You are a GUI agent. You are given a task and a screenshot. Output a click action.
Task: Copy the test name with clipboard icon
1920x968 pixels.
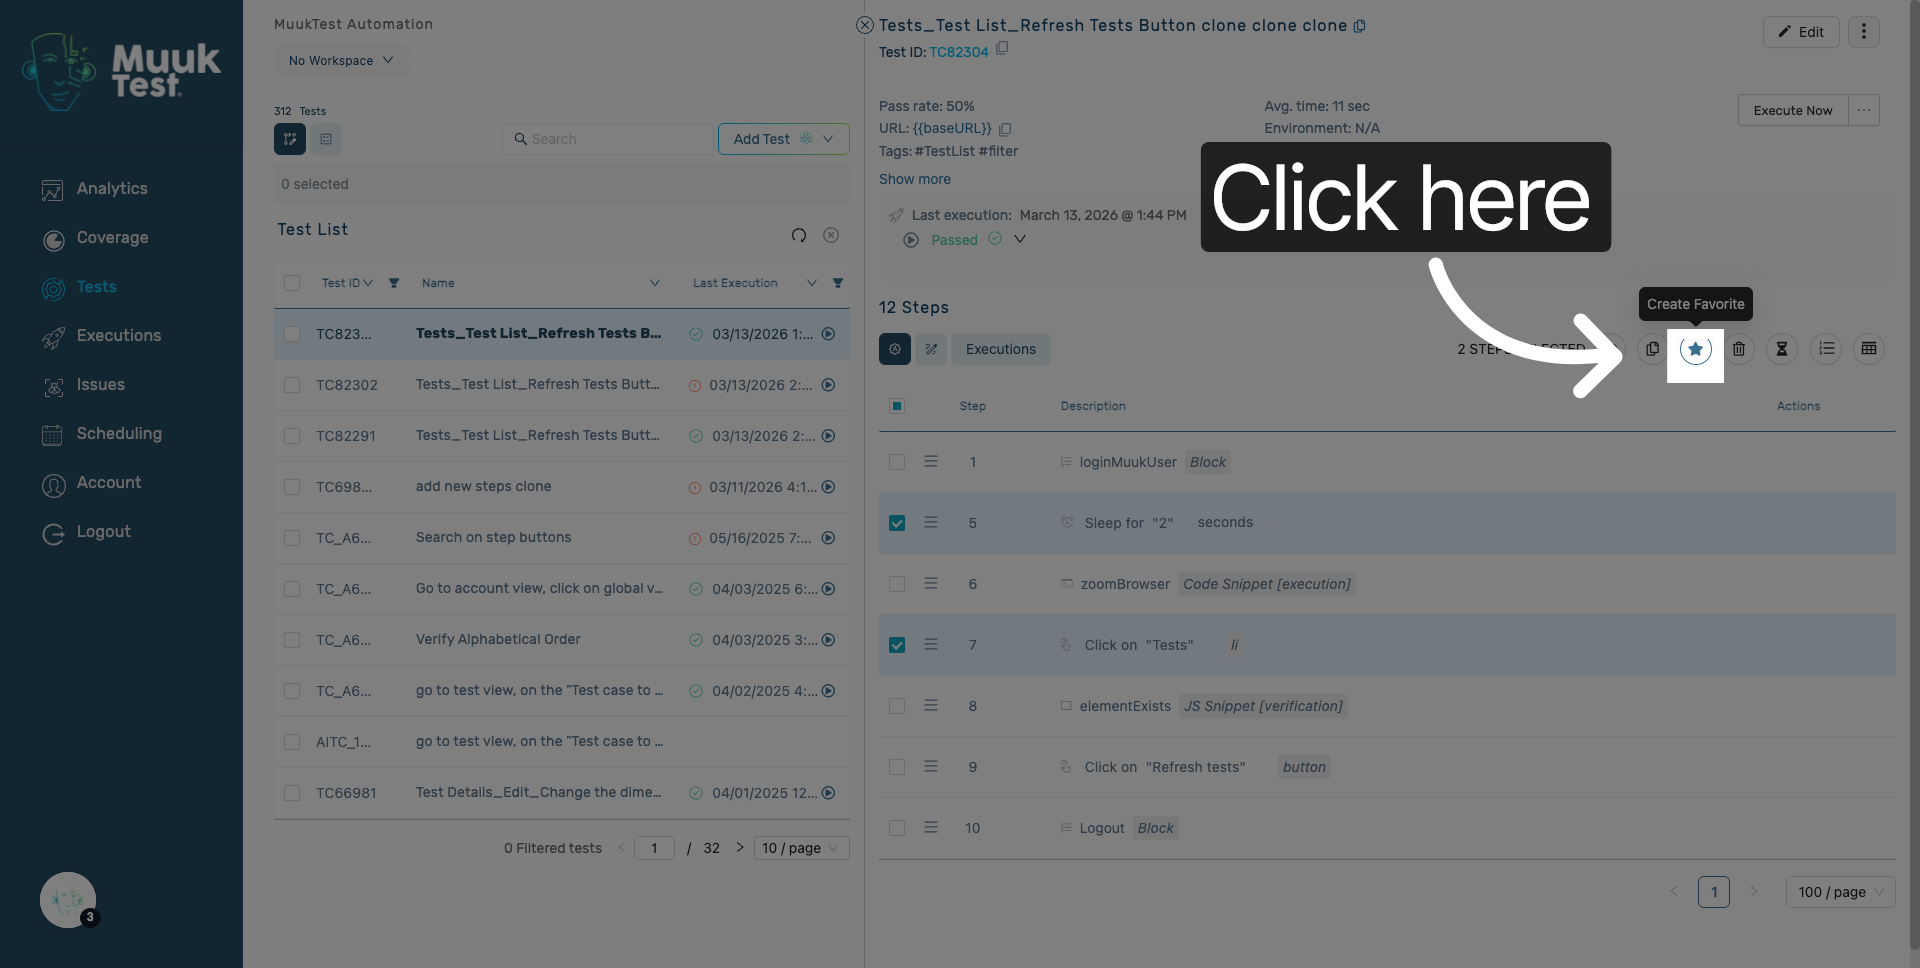(x=1359, y=26)
